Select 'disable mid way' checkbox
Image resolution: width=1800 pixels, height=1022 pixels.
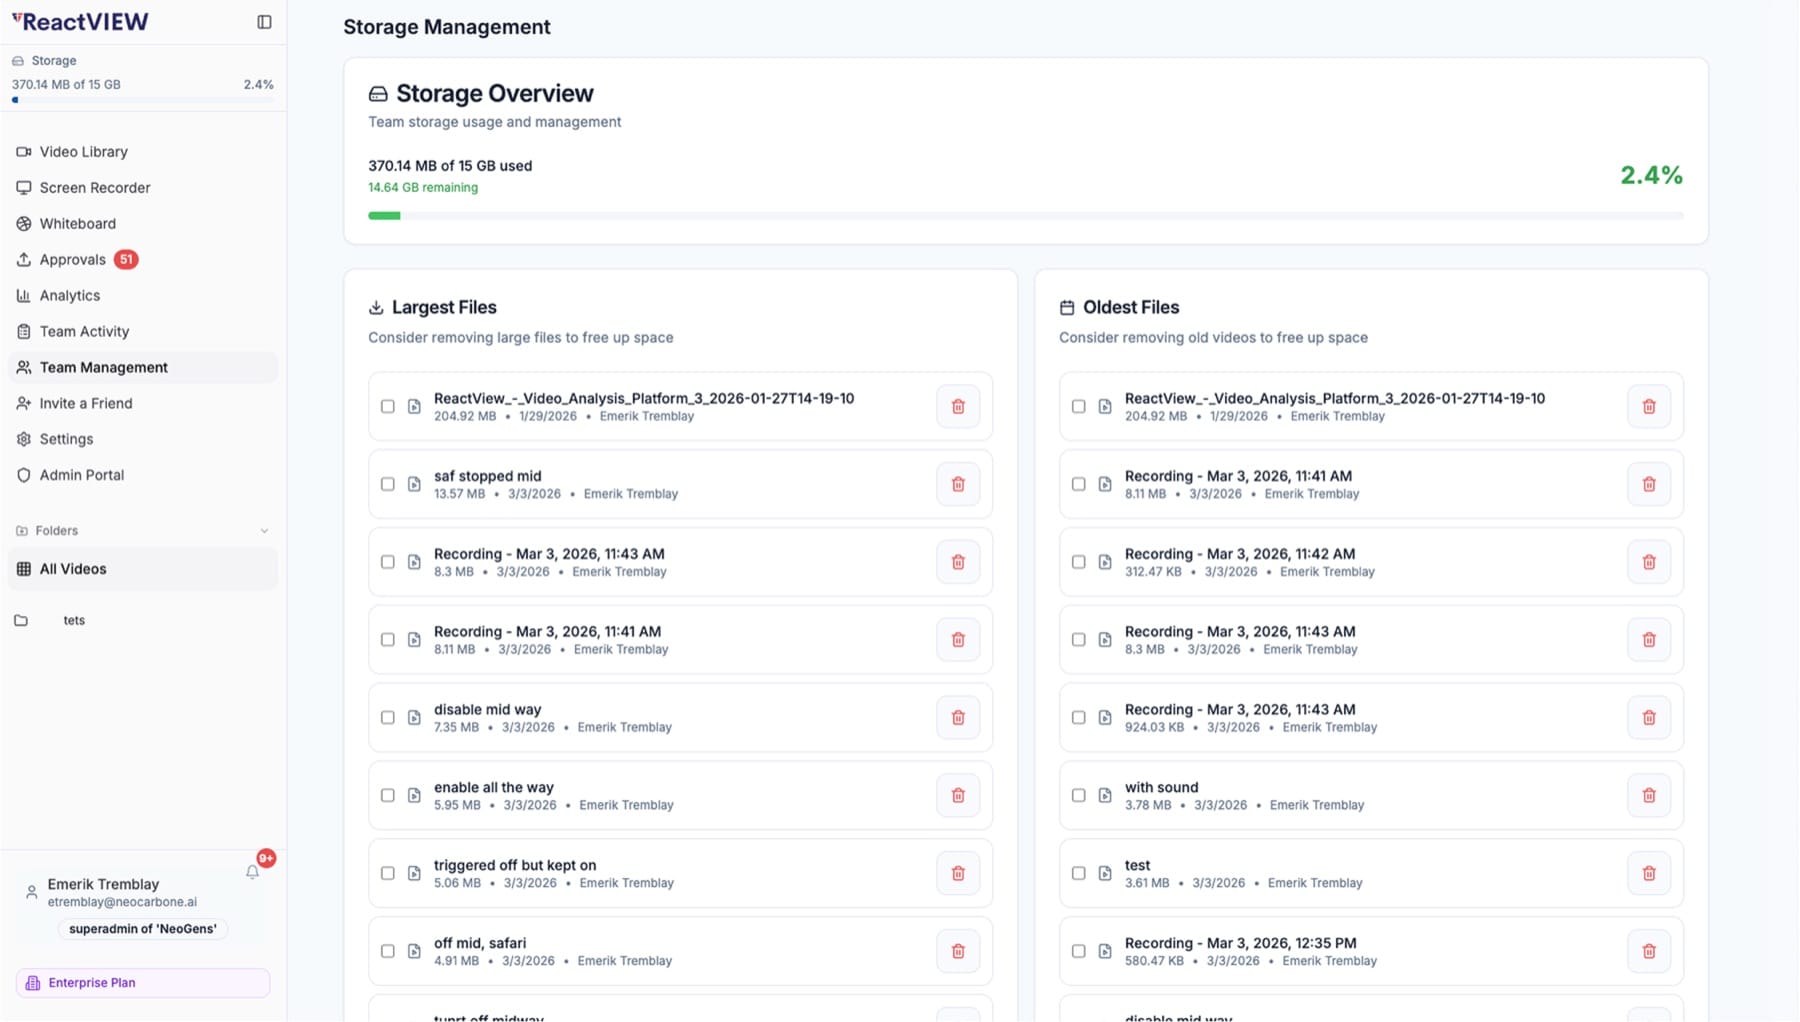pyautogui.click(x=388, y=718)
